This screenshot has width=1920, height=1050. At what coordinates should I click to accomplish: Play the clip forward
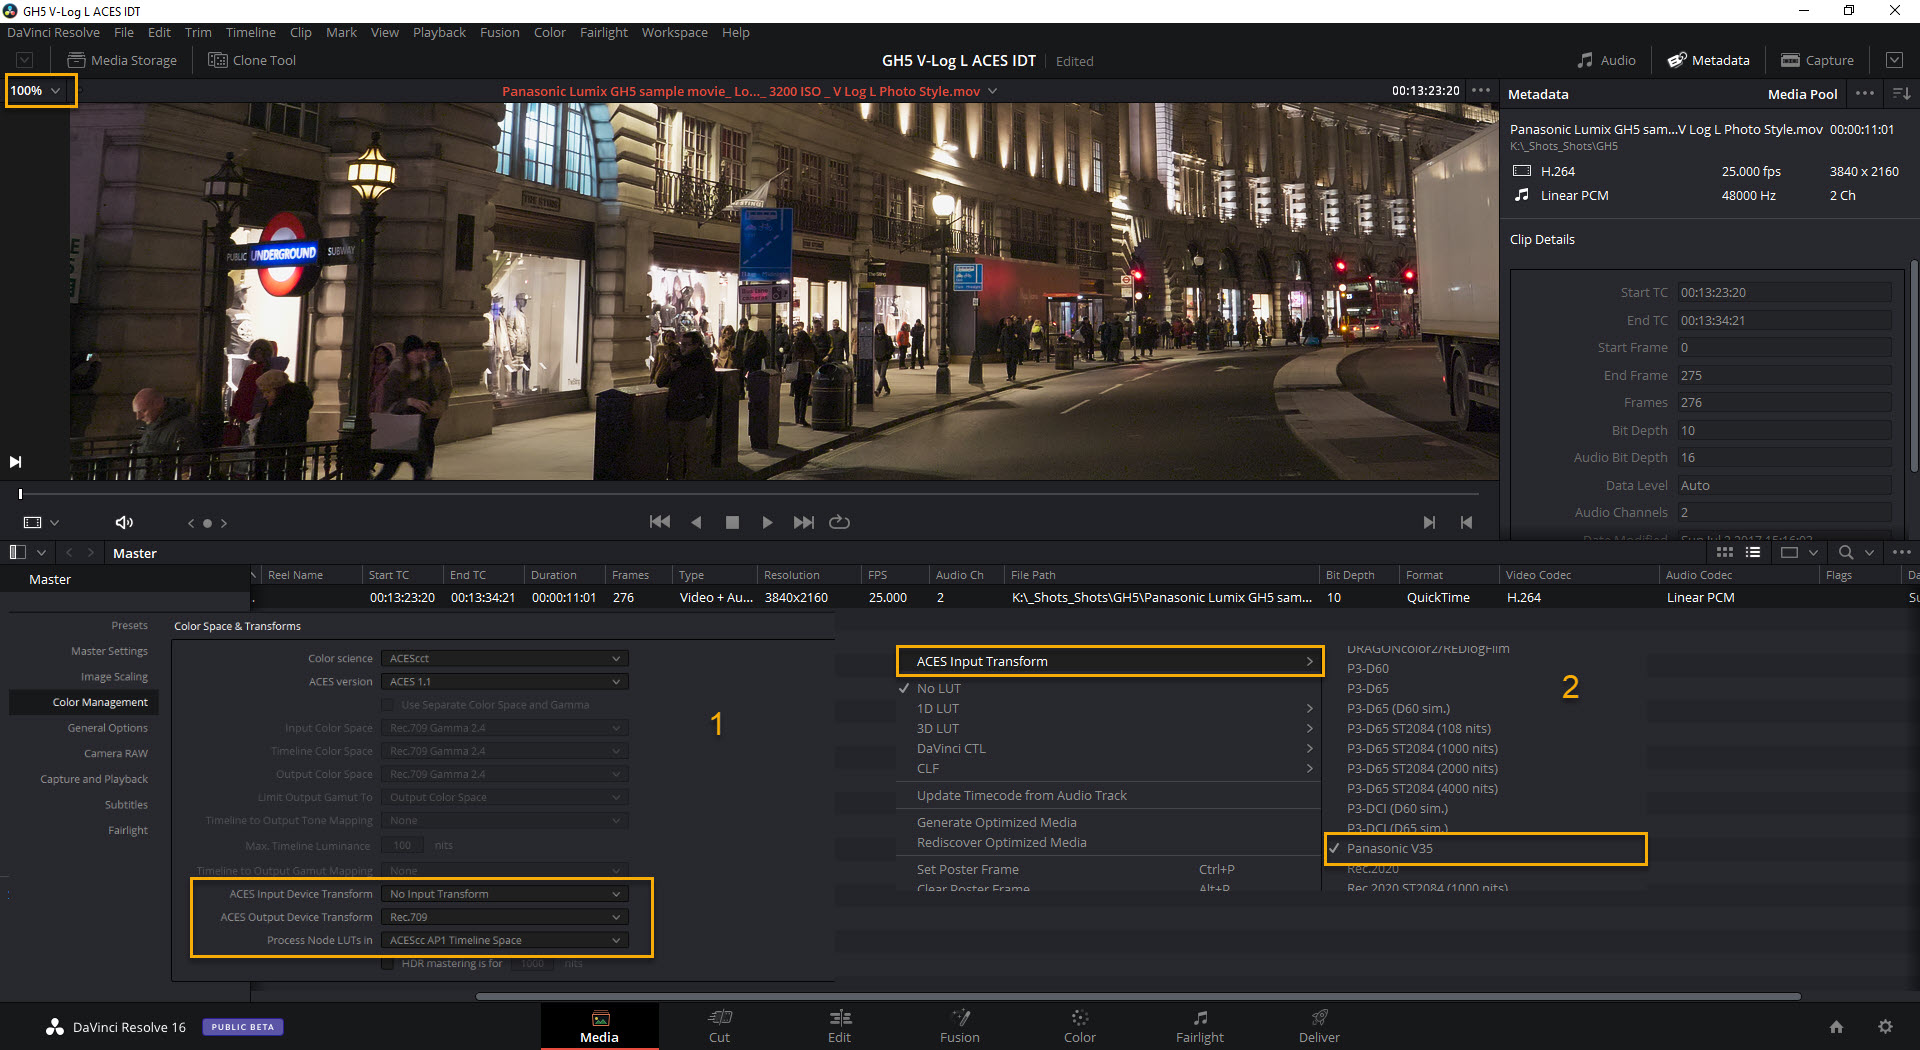[767, 522]
